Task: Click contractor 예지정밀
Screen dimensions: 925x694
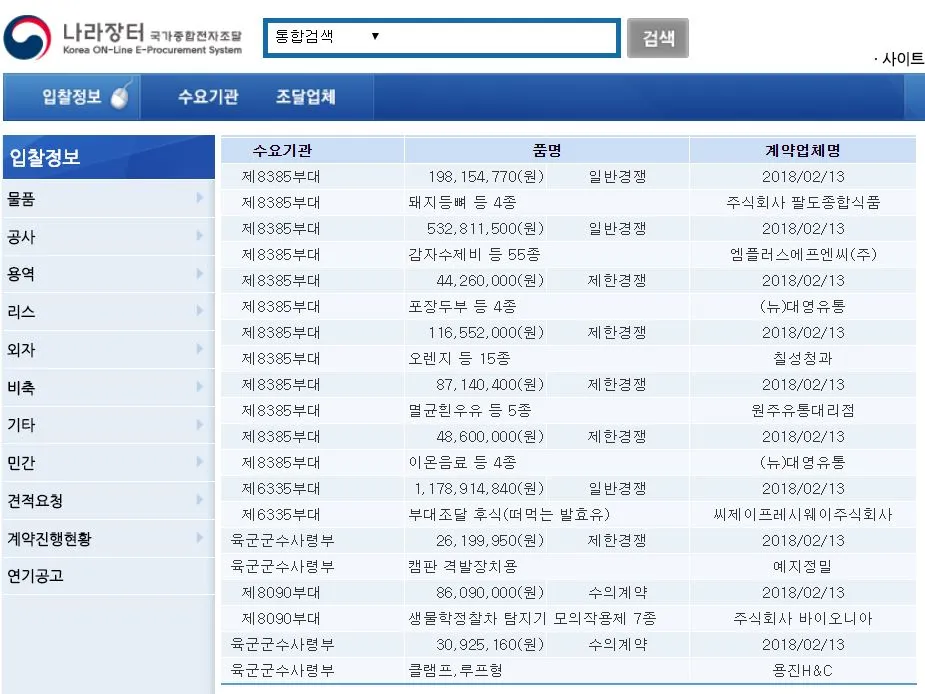Action: click(803, 567)
